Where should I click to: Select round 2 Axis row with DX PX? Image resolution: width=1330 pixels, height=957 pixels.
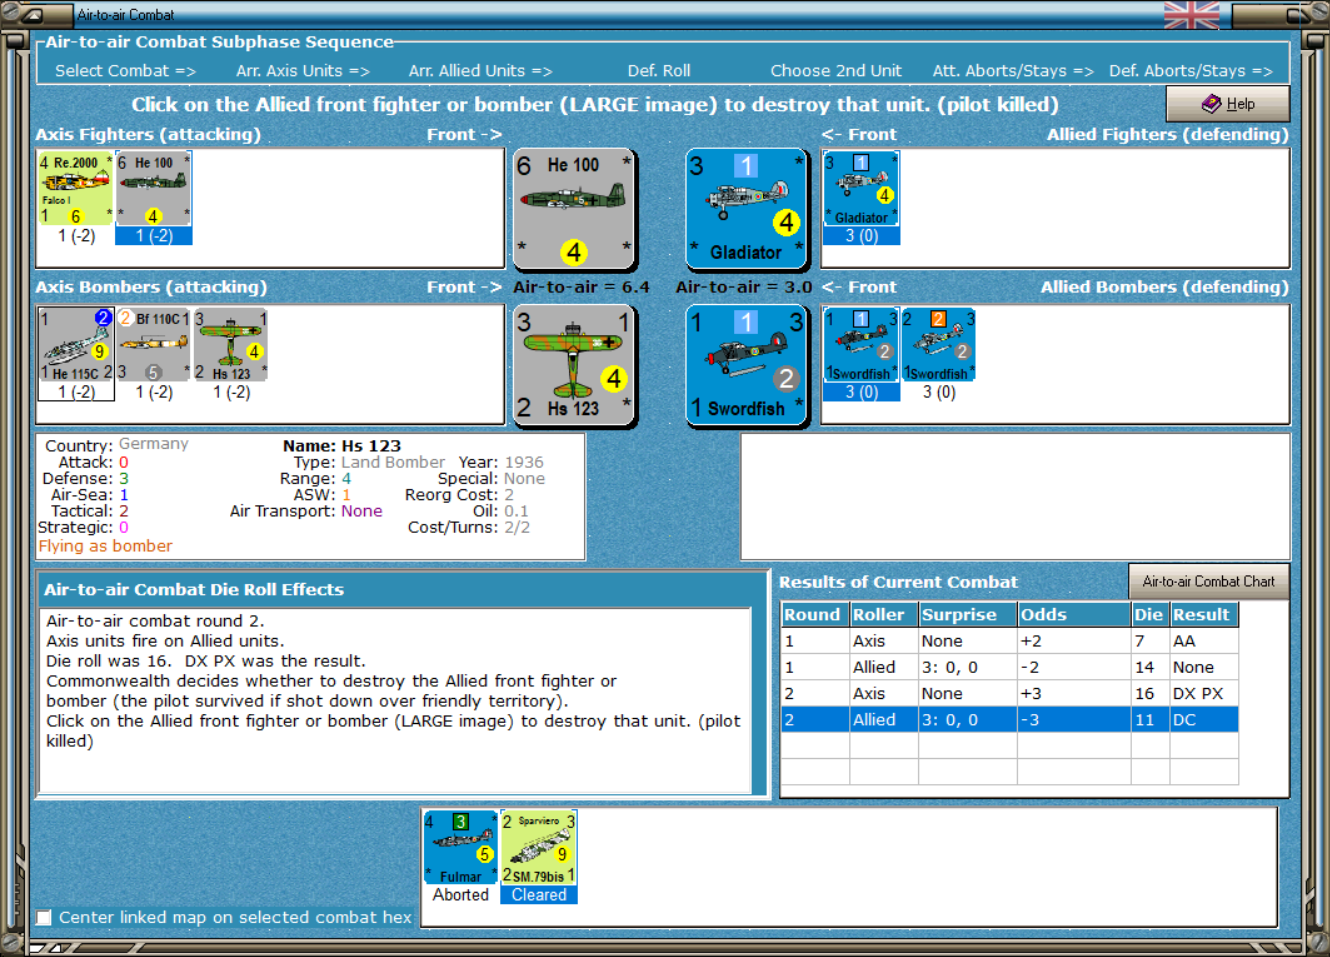click(1009, 693)
